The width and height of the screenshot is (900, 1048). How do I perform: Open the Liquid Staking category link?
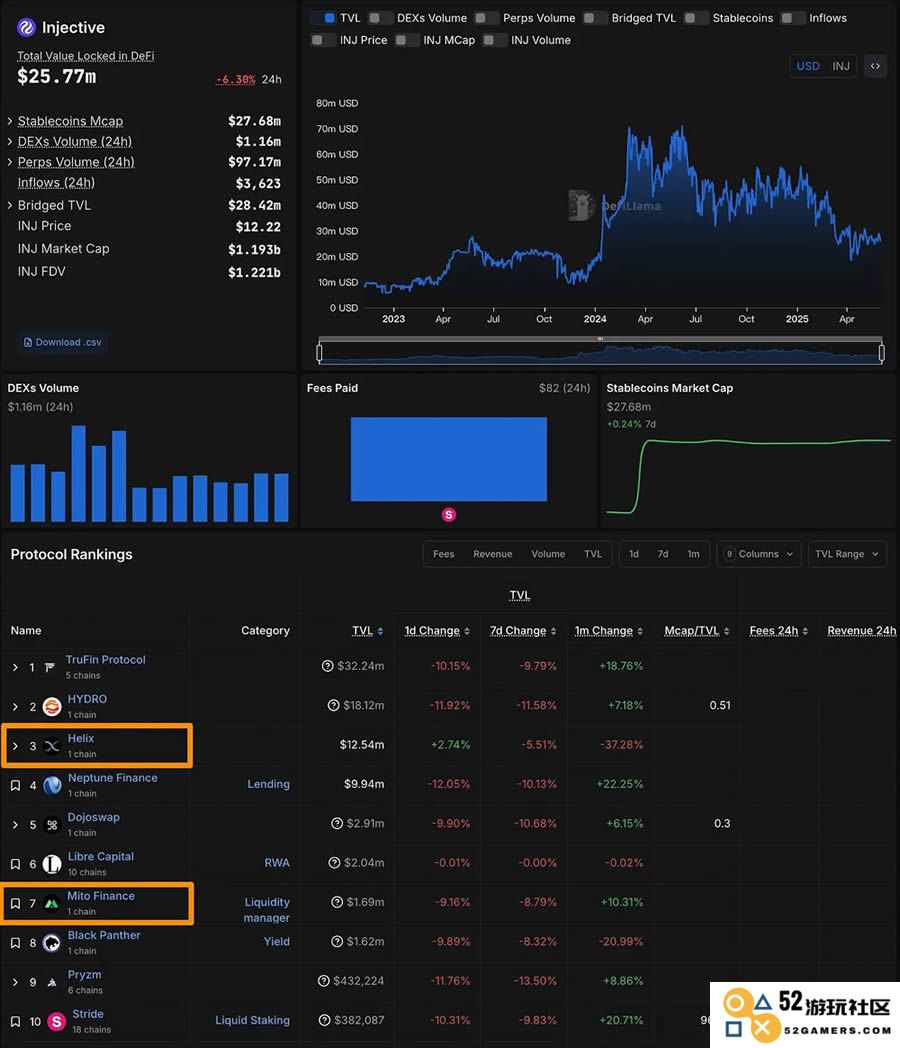[x=253, y=1021]
